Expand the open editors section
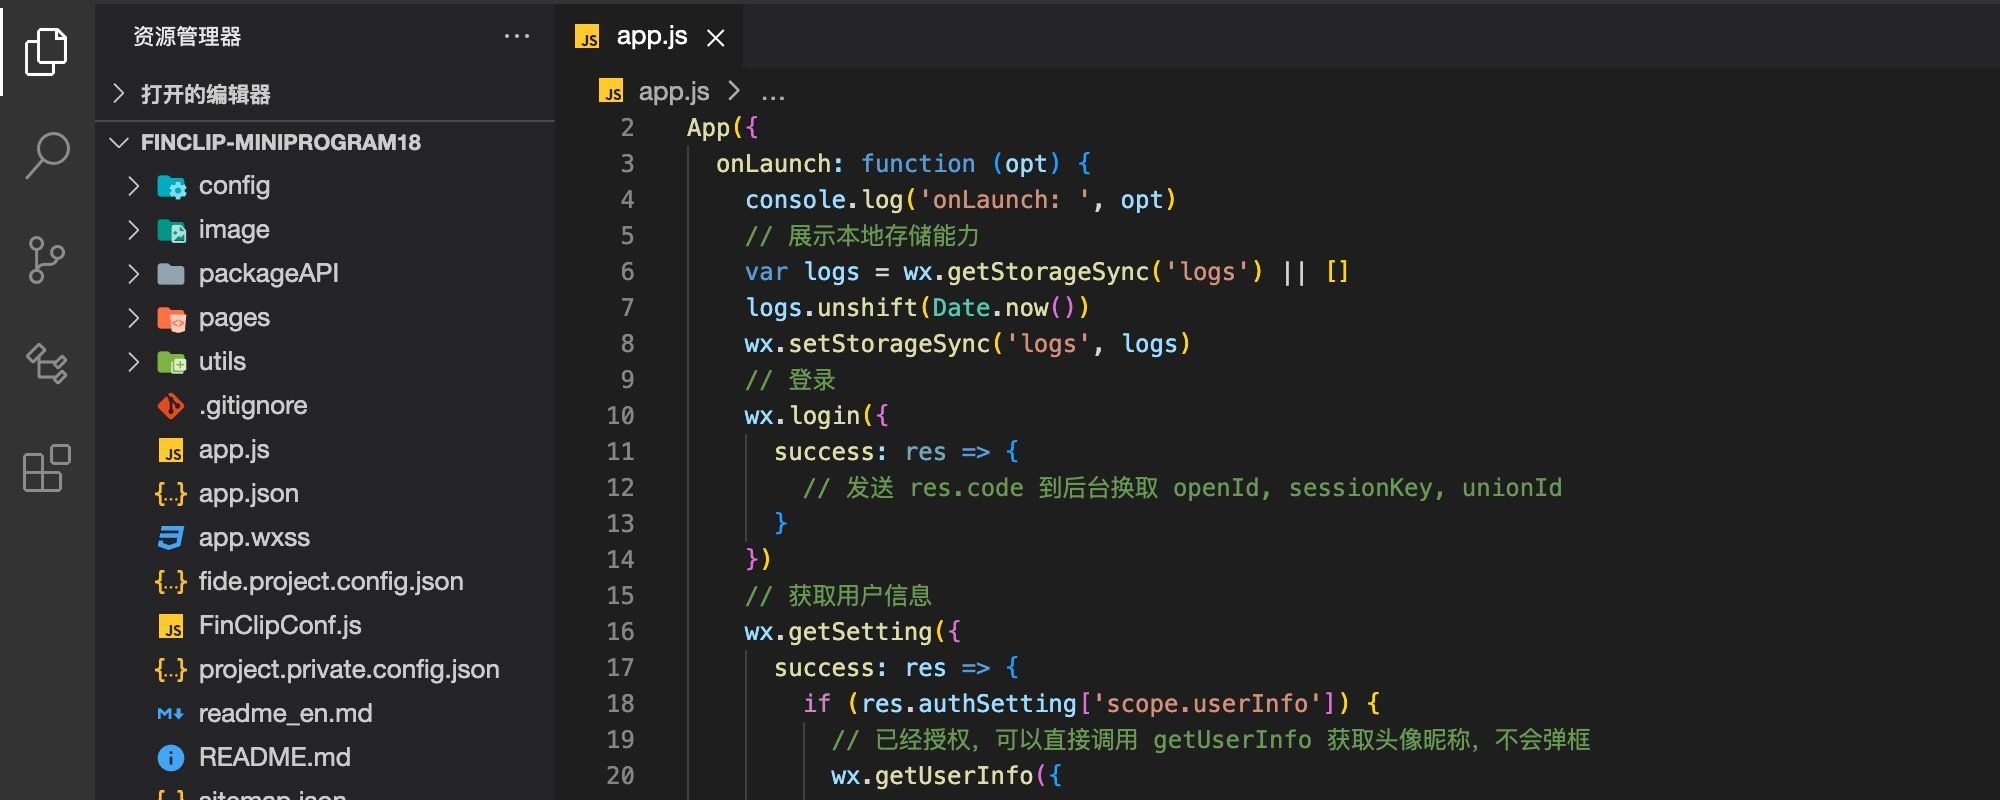Viewport: 2000px width, 800px height. (x=119, y=94)
